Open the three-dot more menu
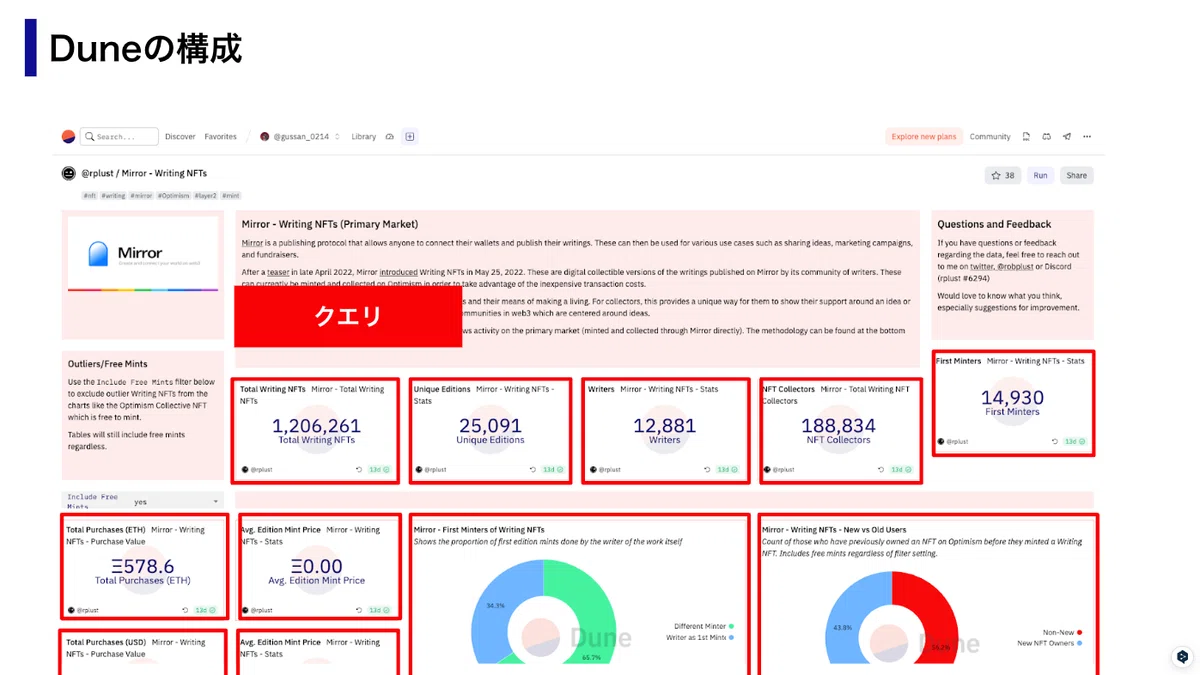The image size is (1200, 675). pyautogui.click(x=1087, y=137)
